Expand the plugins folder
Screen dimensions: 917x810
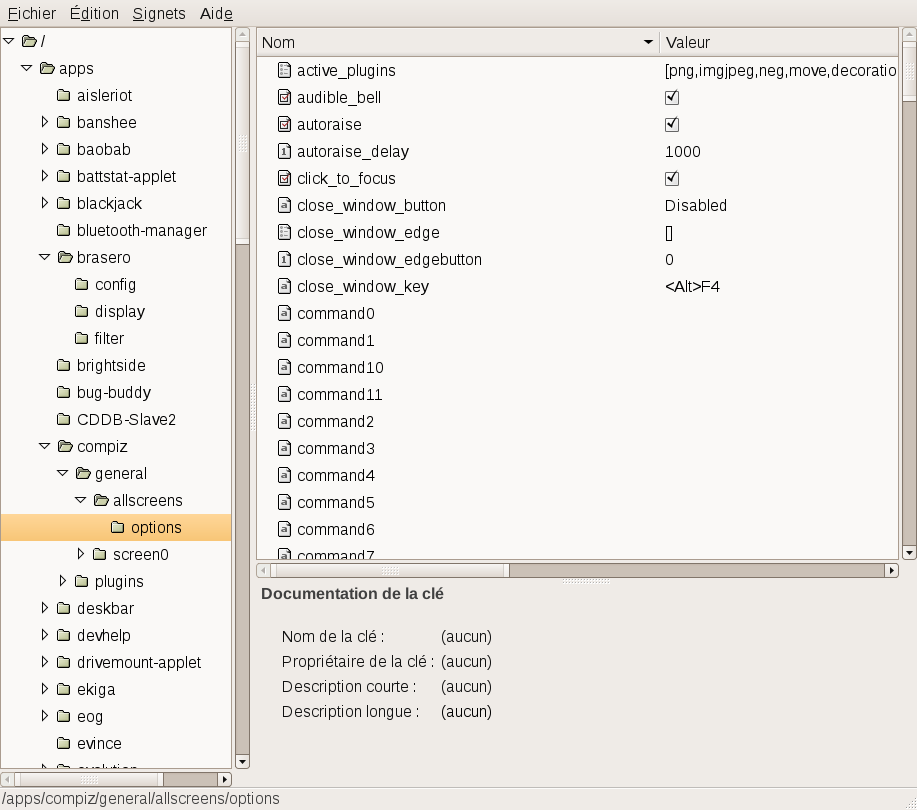(63, 580)
